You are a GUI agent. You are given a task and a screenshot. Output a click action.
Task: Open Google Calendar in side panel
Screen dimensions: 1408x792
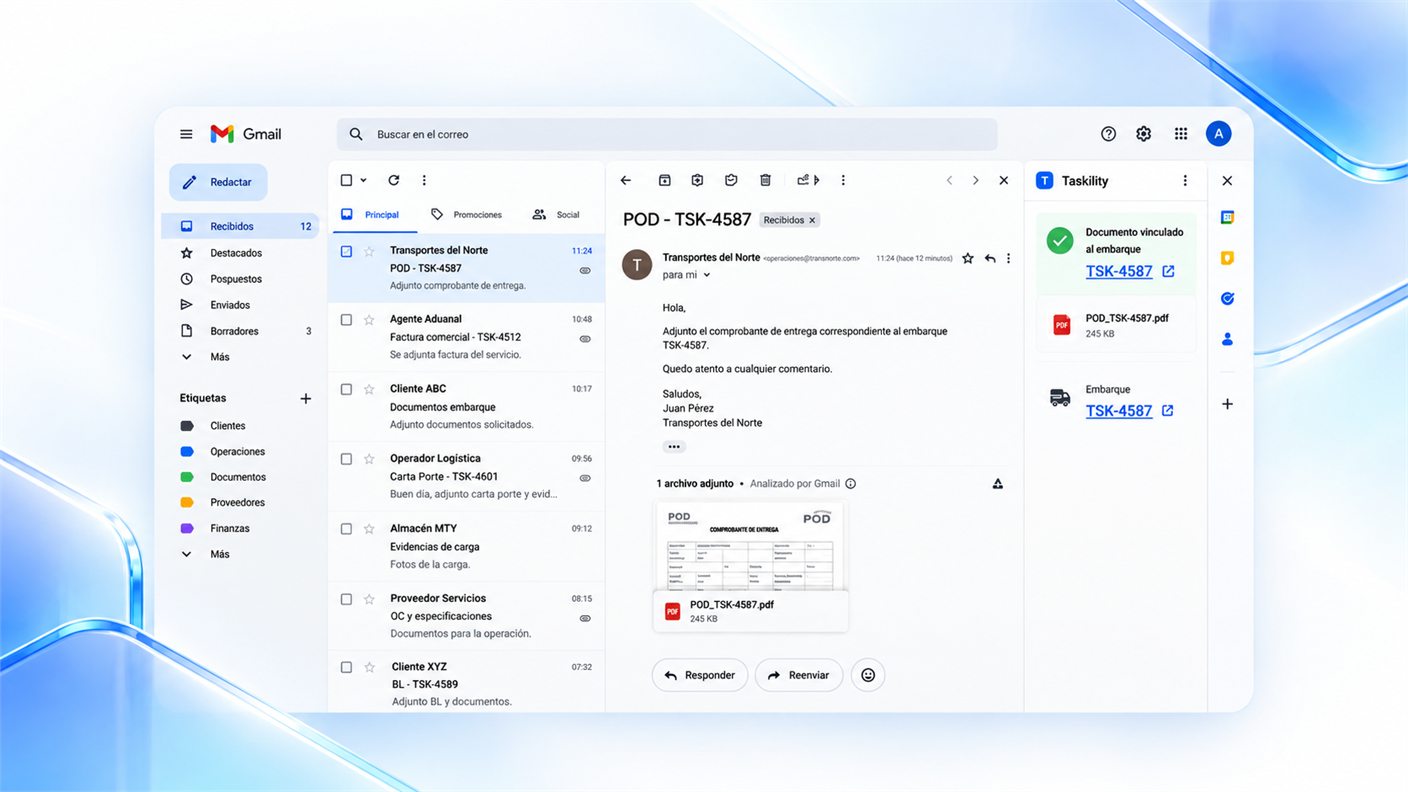(x=1227, y=217)
